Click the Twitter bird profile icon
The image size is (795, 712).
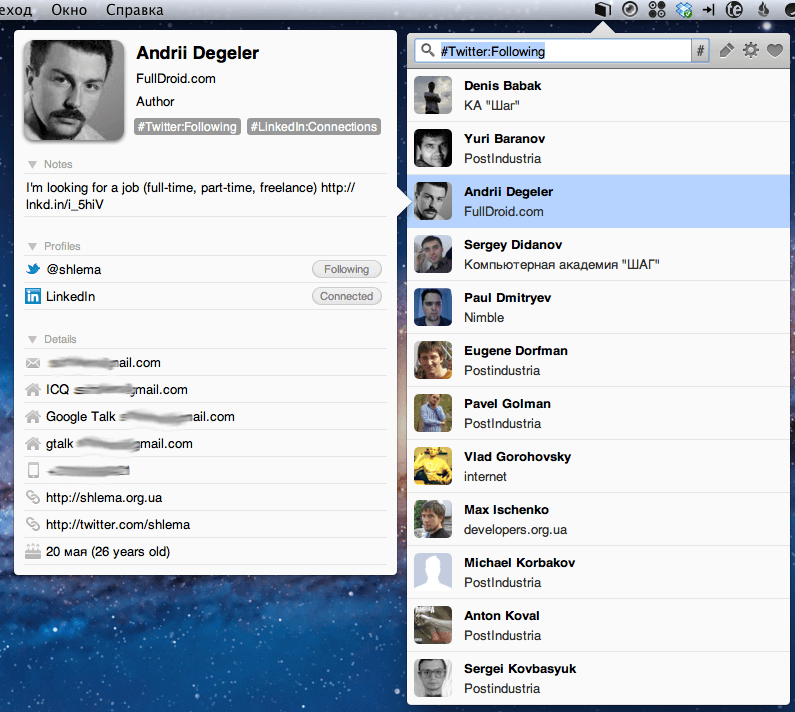[33, 269]
